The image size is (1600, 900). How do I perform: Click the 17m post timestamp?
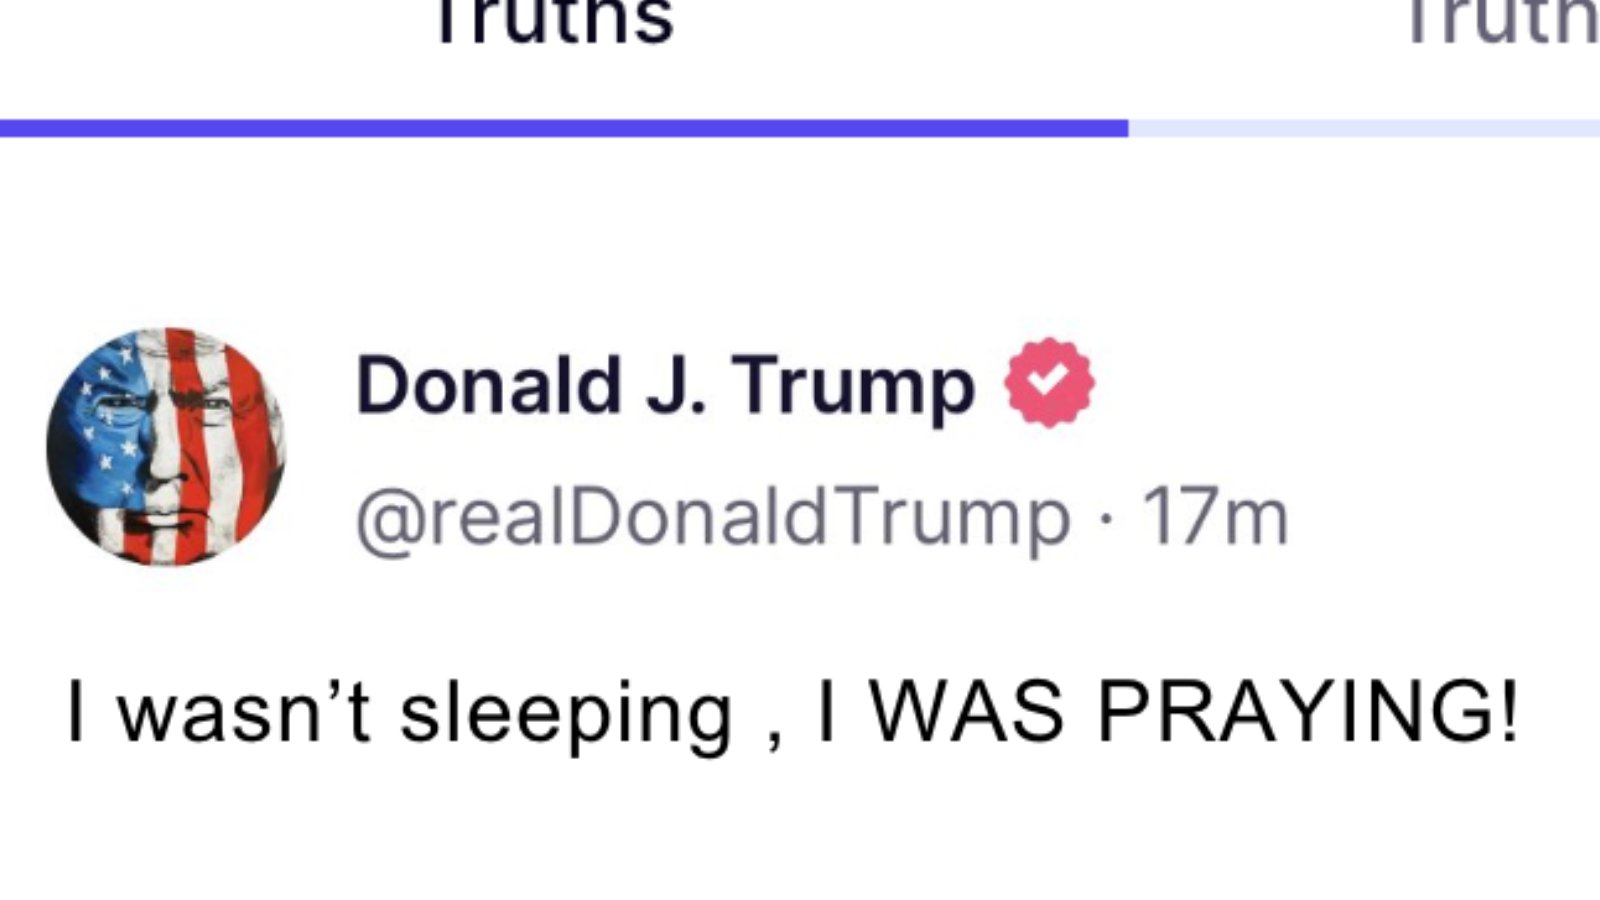click(x=1215, y=517)
